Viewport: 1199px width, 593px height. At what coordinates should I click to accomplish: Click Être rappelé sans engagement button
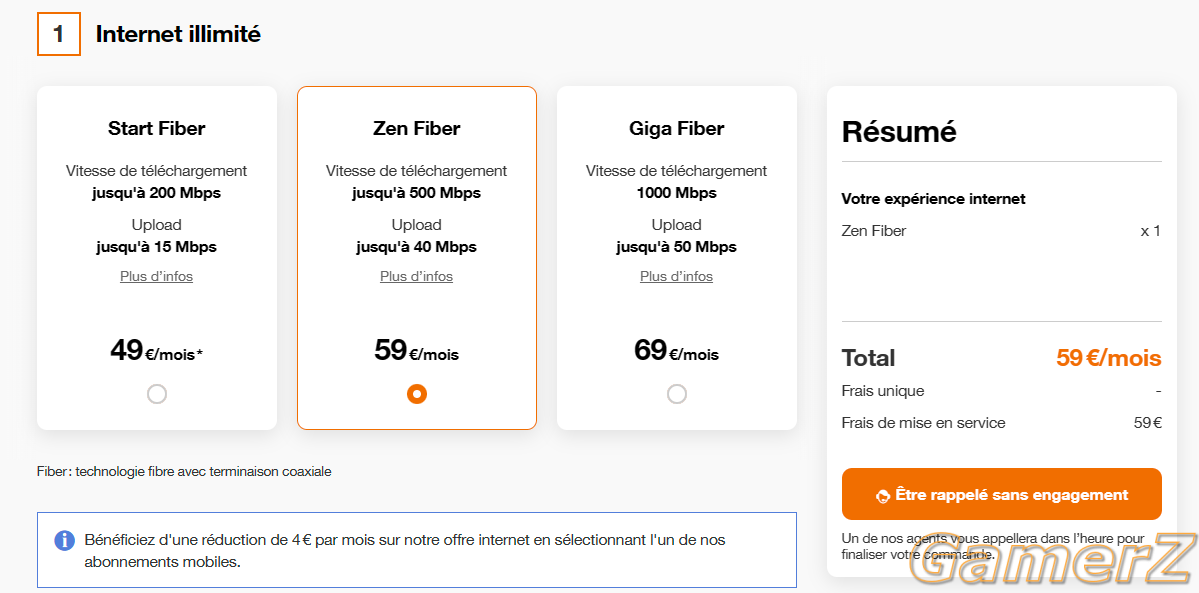1002,494
